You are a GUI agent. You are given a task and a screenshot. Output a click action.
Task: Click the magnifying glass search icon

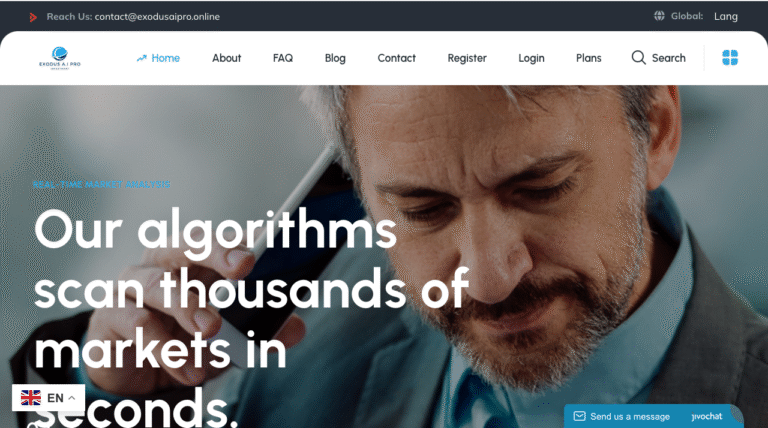click(638, 58)
